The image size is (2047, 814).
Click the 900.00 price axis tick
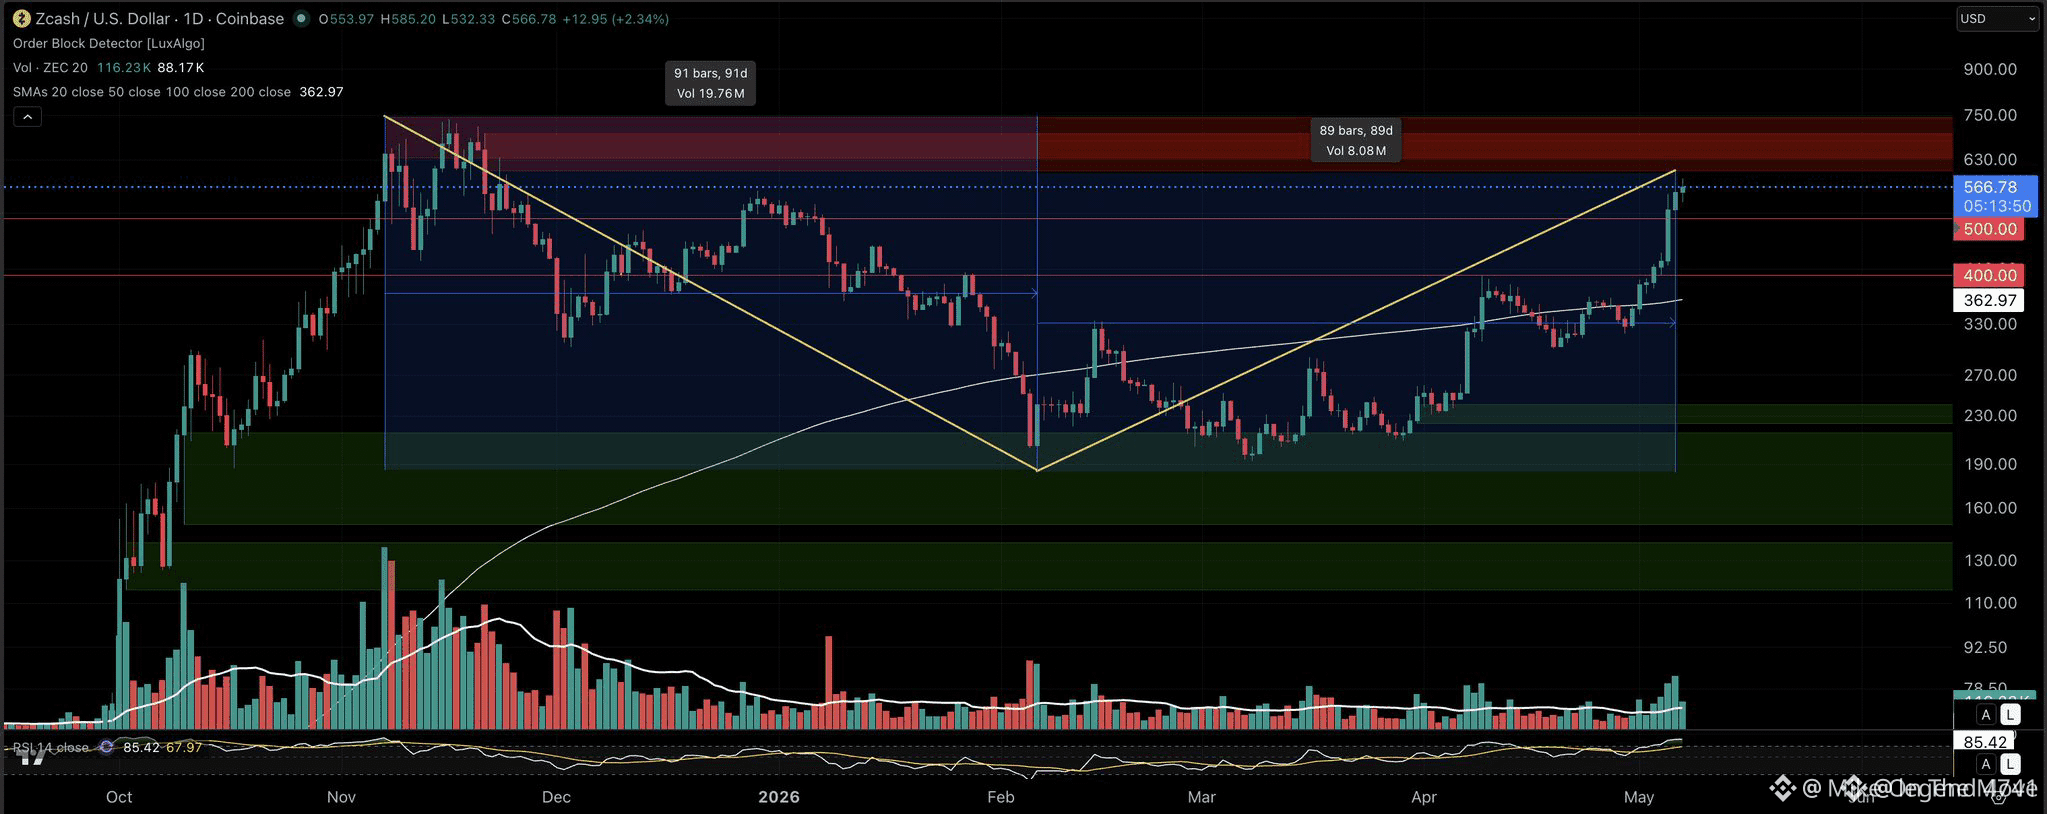[1990, 69]
